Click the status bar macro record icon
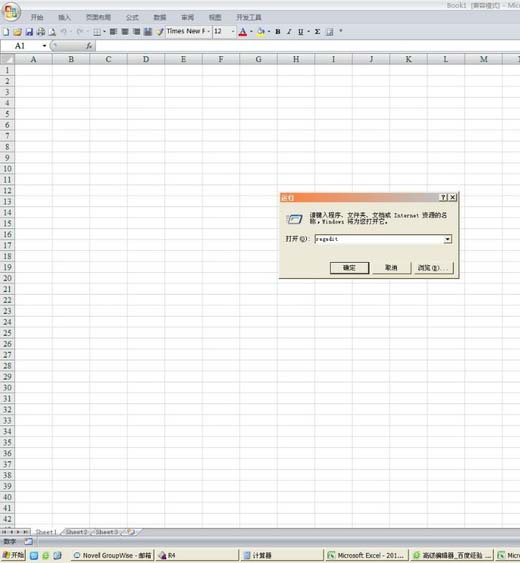Screen dimensions: 520x563 tap(28, 541)
